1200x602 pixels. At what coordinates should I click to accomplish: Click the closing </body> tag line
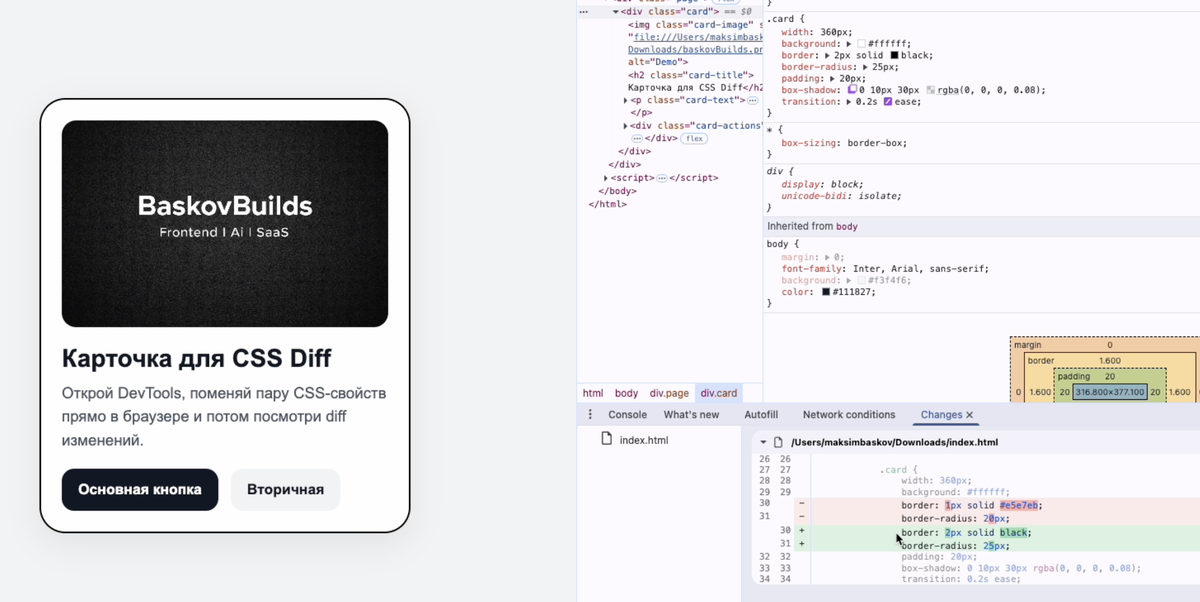(x=617, y=191)
